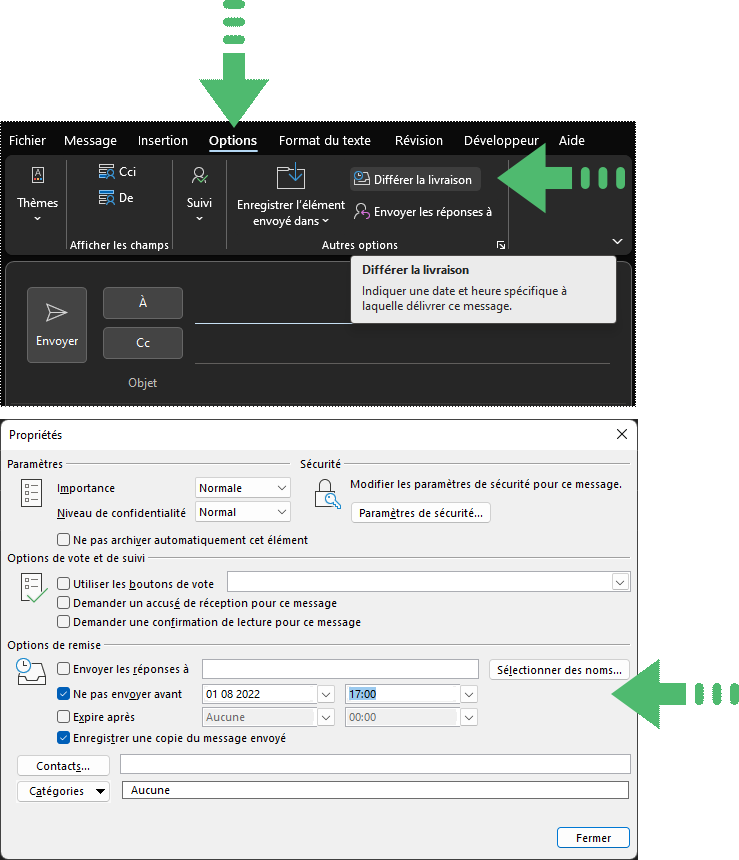Uncheck Ne pas envoyer avant

[x=64, y=694]
